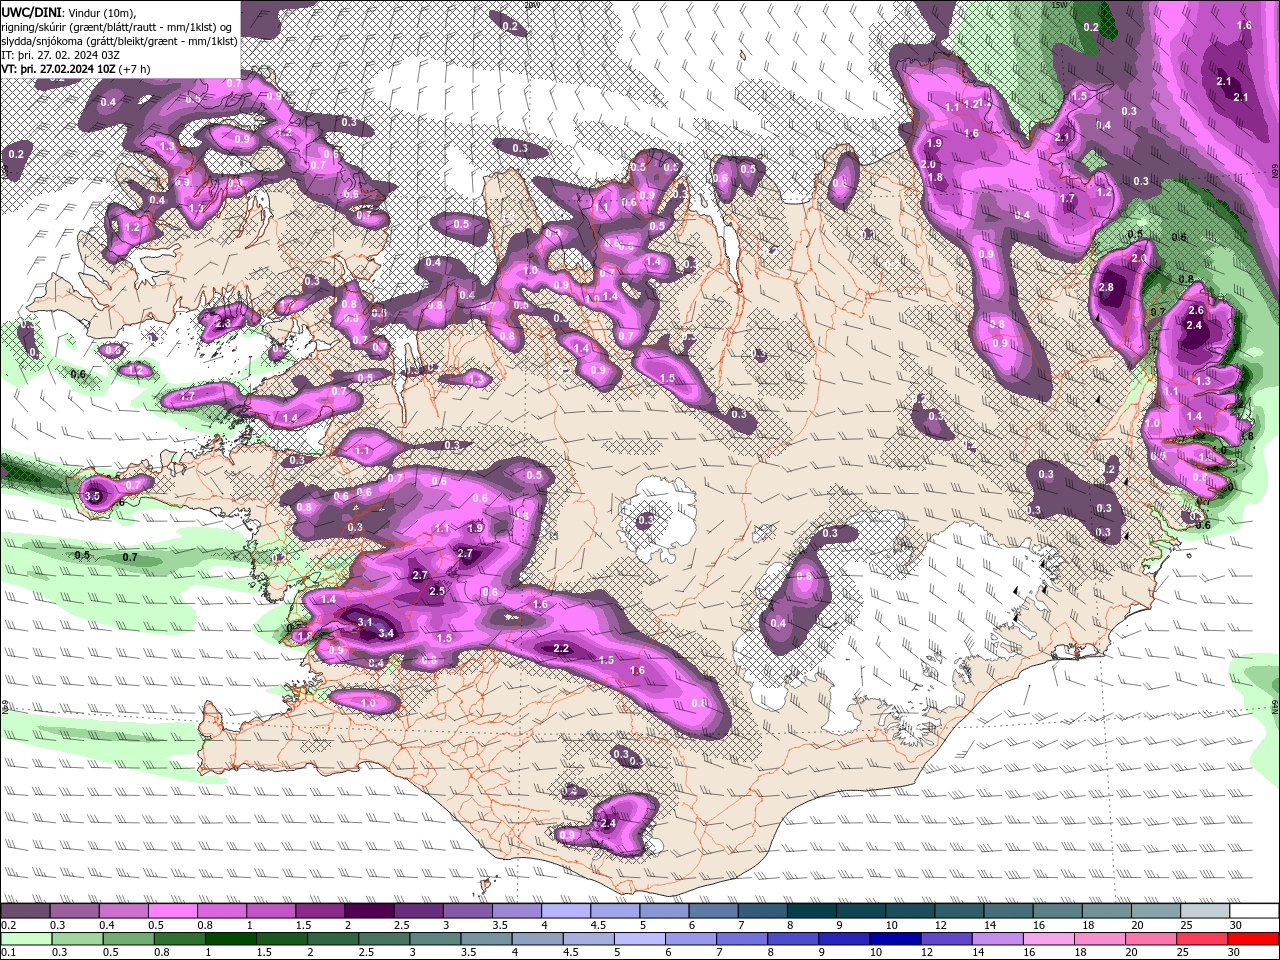Click the '1.0' value near the southwest coast
This screenshot has width=1280, height=960.
point(368,704)
